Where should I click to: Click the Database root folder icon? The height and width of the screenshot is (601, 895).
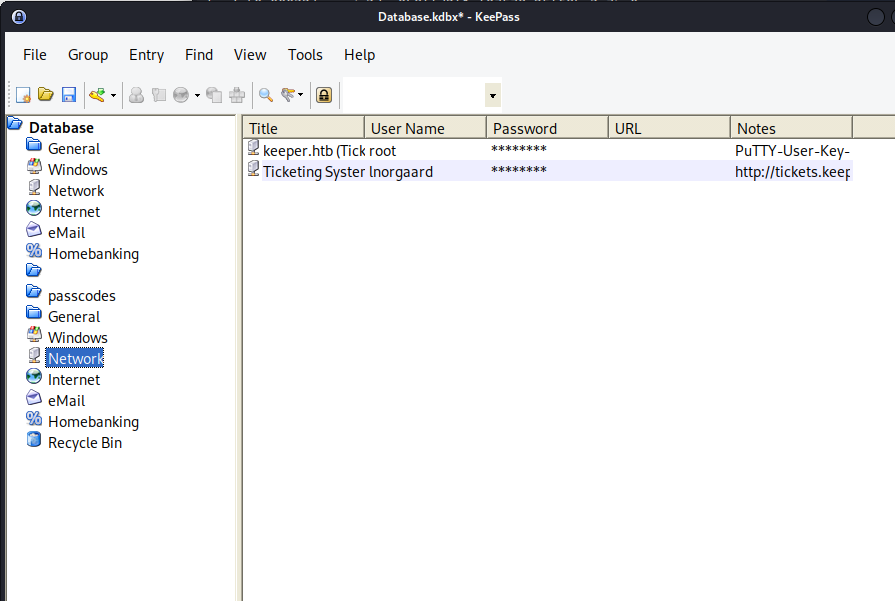[x=15, y=123]
